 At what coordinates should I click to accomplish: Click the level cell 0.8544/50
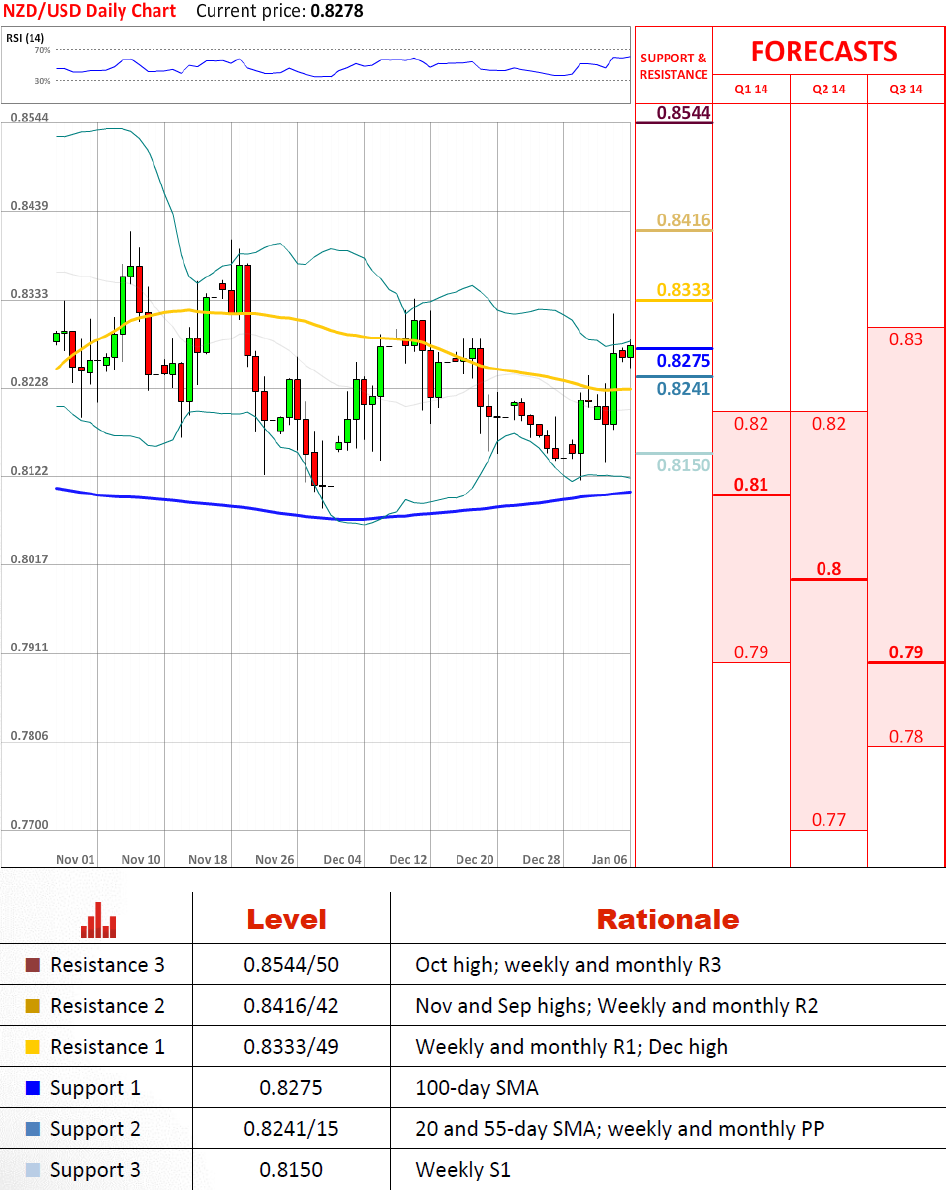(291, 965)
